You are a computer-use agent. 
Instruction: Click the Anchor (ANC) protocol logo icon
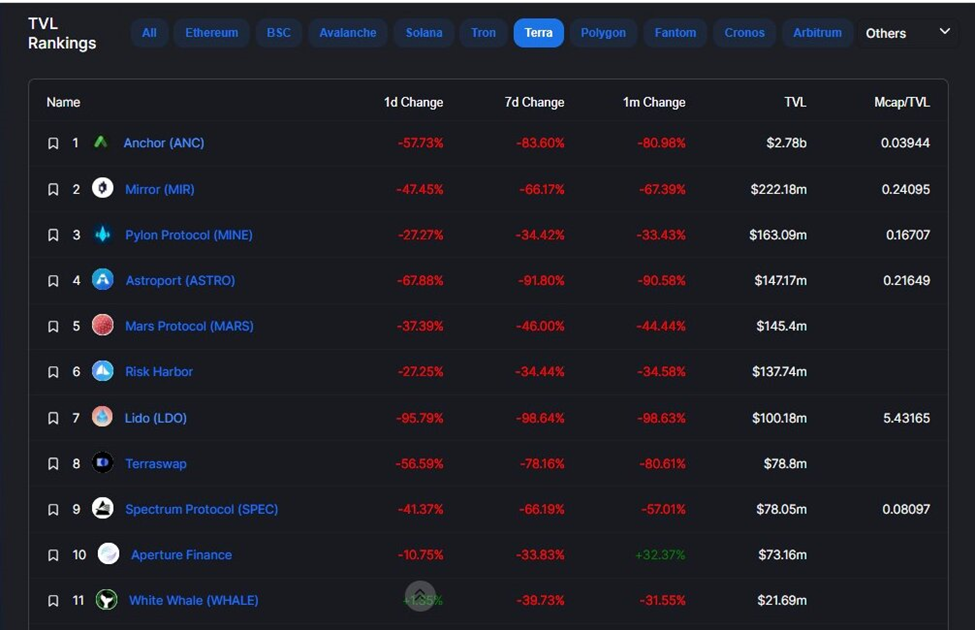coord(100,143)
